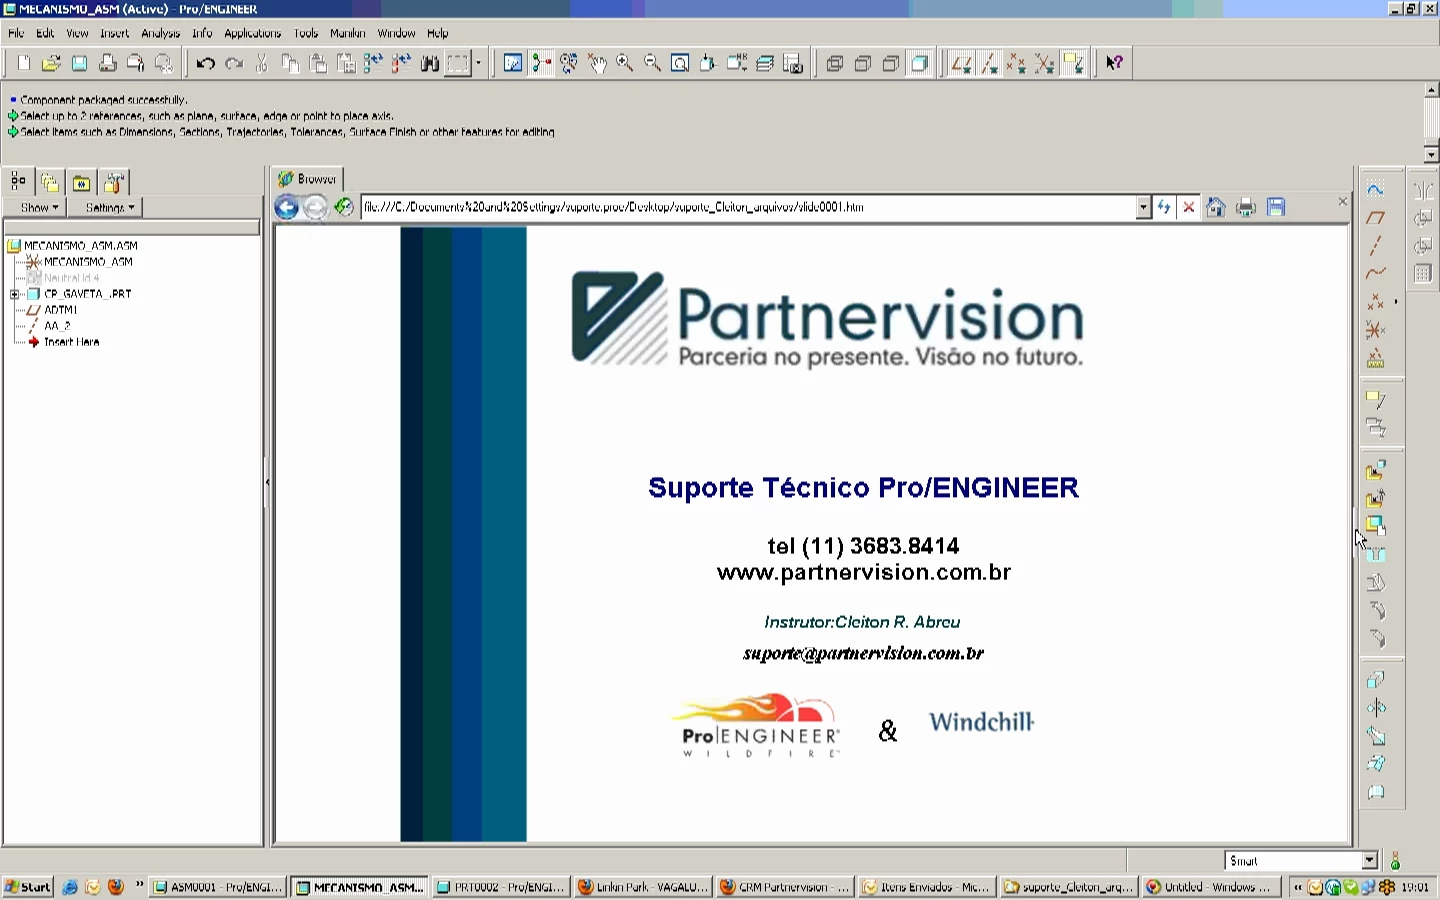Open a file with the folder icon
Screen dimensions: 1440x900
(51, 63)
